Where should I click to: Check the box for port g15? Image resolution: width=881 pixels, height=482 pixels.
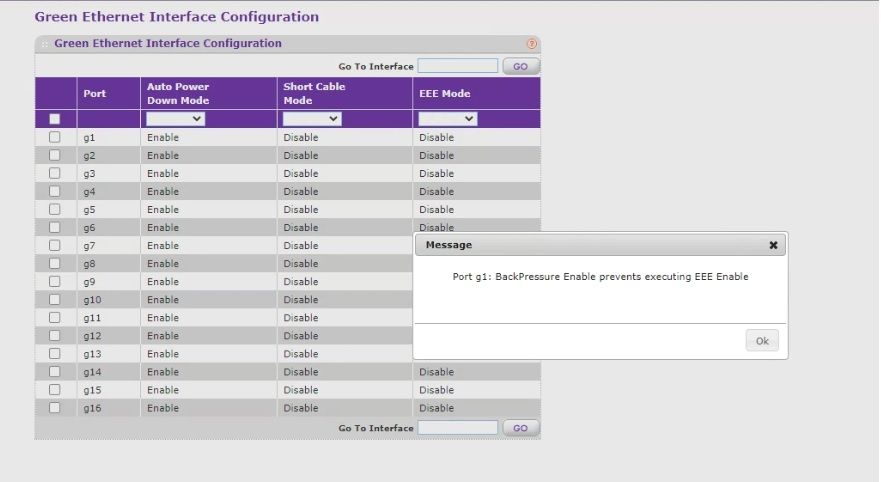click(x=55, y=389)
